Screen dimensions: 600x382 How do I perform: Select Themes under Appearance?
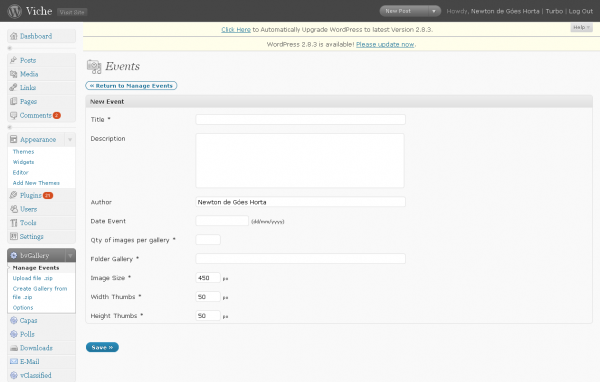(23, 152)
